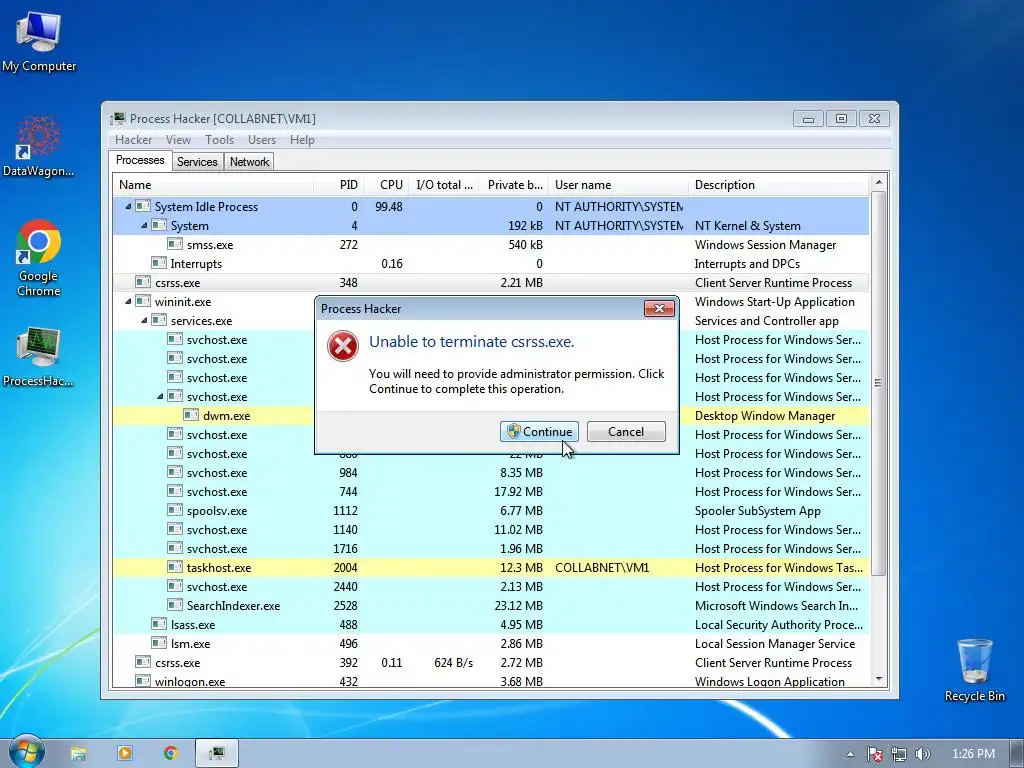Collapse the wininit.exe tree node
The image size is (1024, 768).
tap(128, 302)
